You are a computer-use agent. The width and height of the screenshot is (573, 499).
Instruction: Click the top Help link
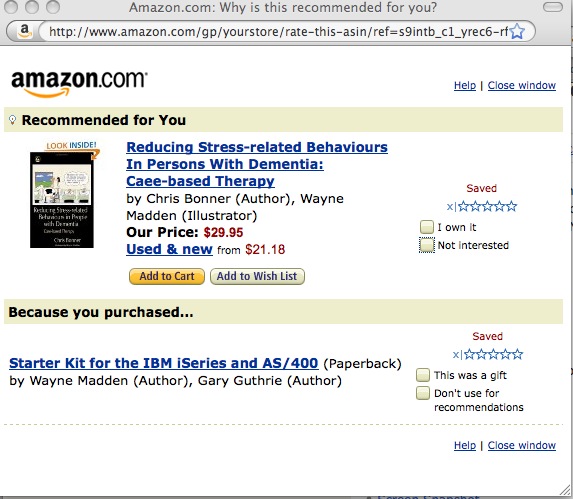tap(465, 85)
